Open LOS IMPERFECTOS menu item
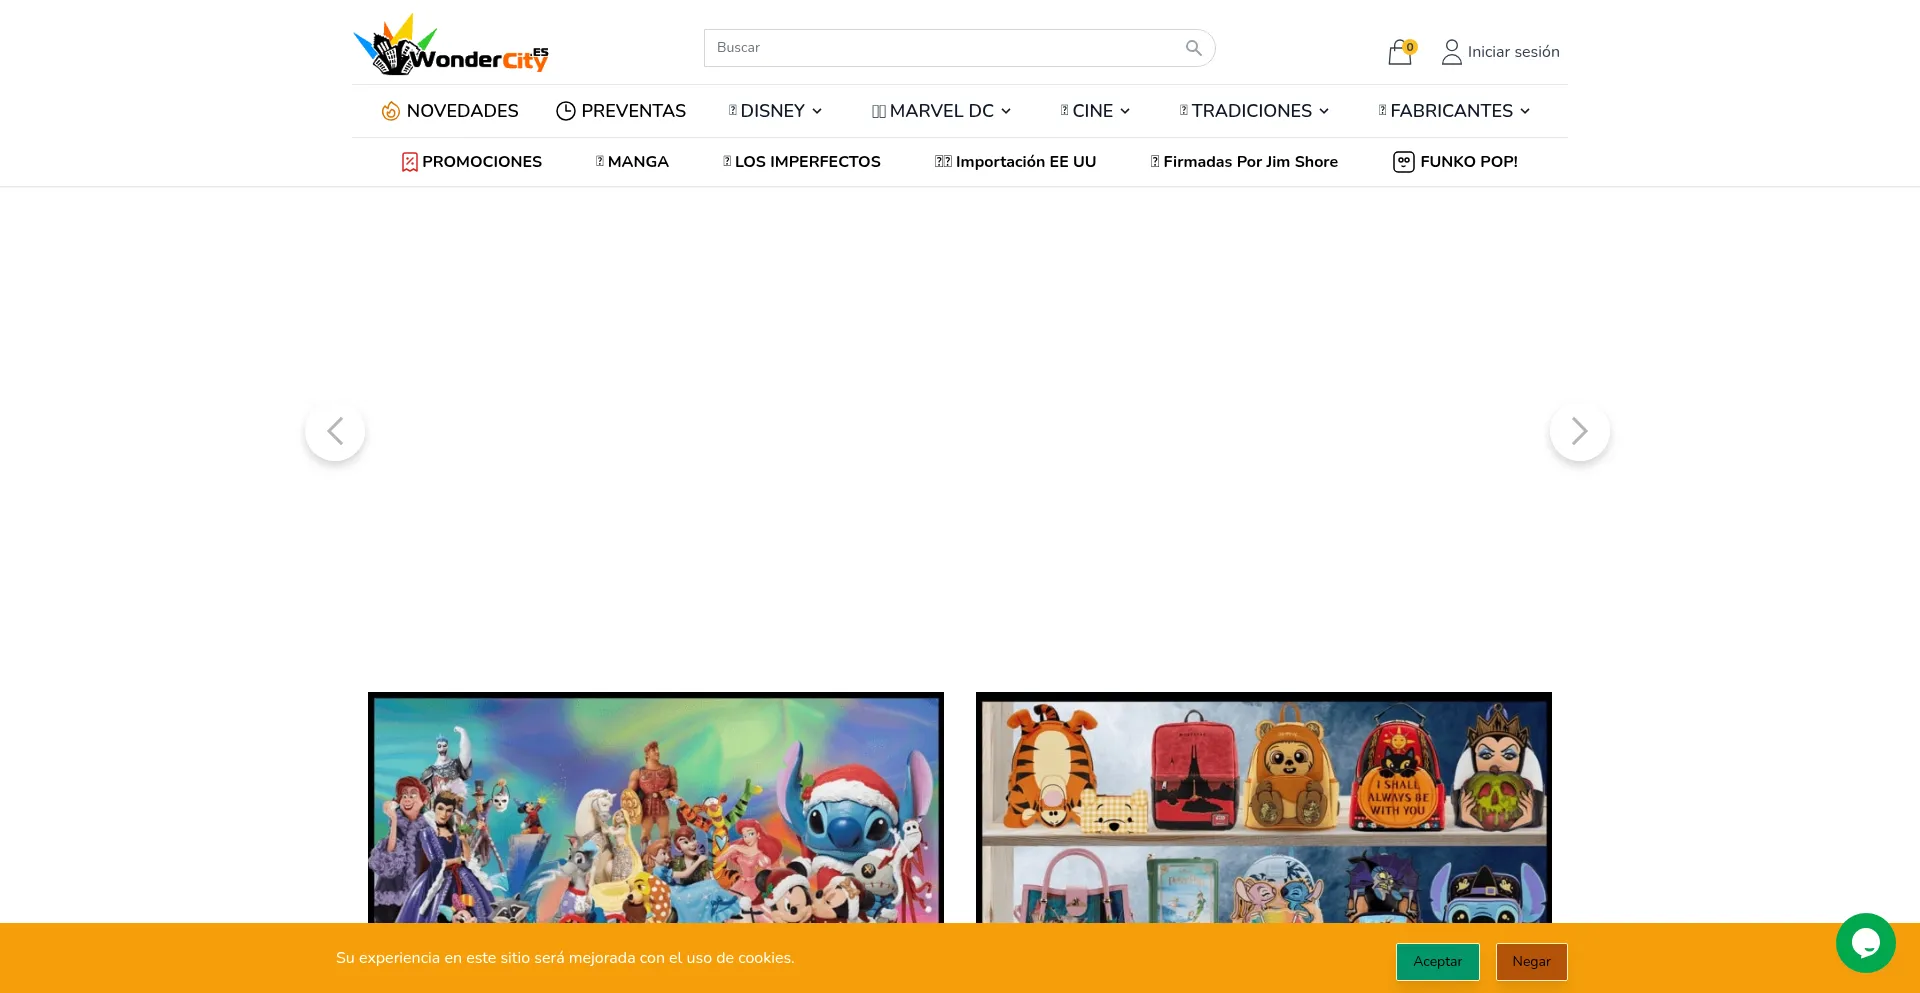Viewport: 1920px width, 993px height. 802,162
